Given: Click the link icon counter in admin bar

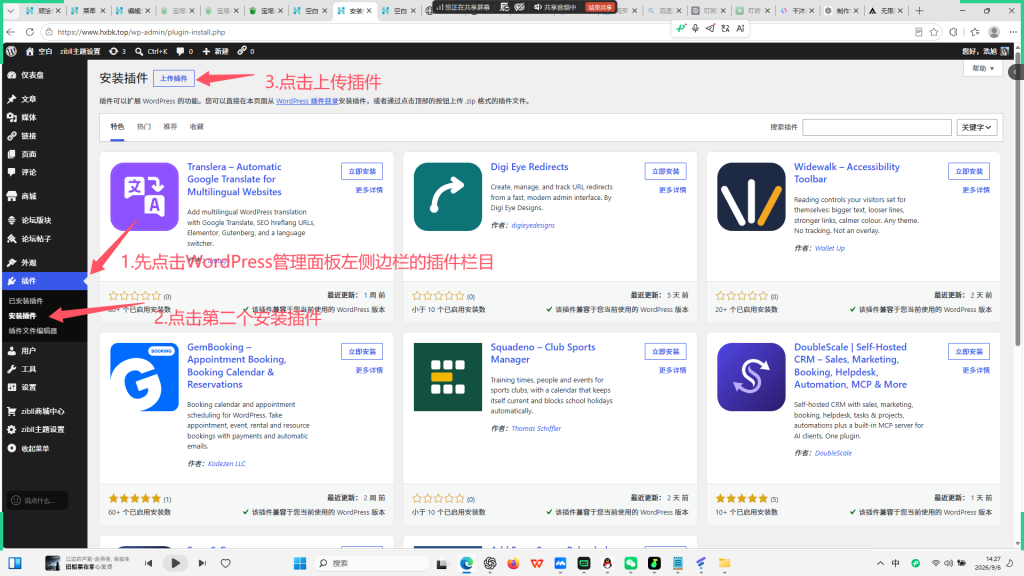Looking at the screenshot, I should (x=246, y=51).
